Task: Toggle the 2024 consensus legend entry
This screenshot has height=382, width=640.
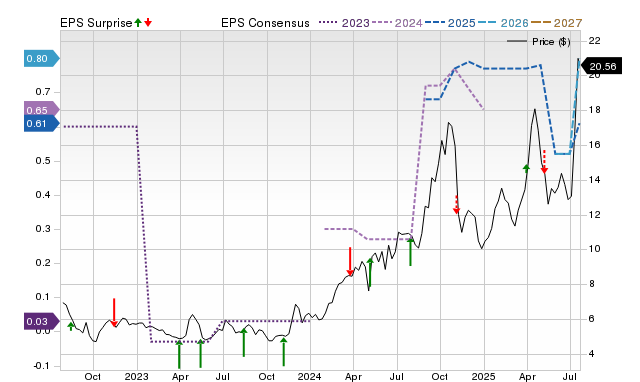Action: (397, 23)
